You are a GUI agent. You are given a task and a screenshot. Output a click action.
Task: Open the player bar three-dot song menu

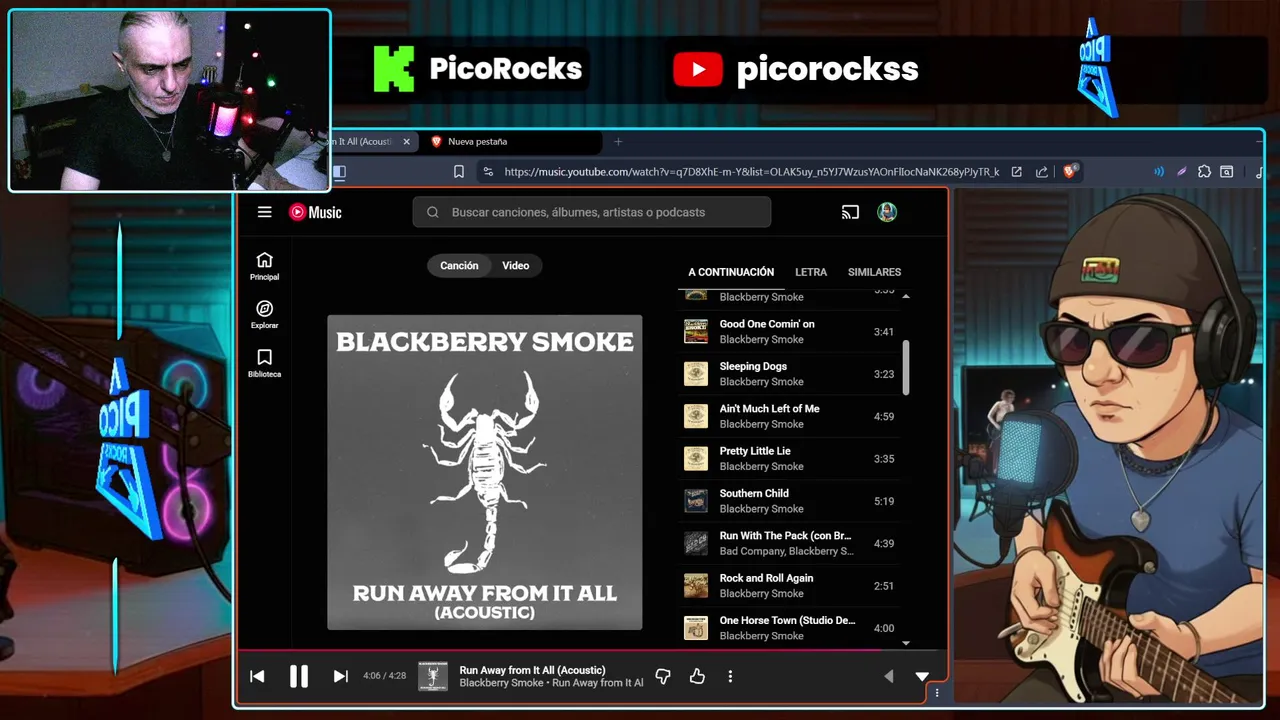(730, 677)
